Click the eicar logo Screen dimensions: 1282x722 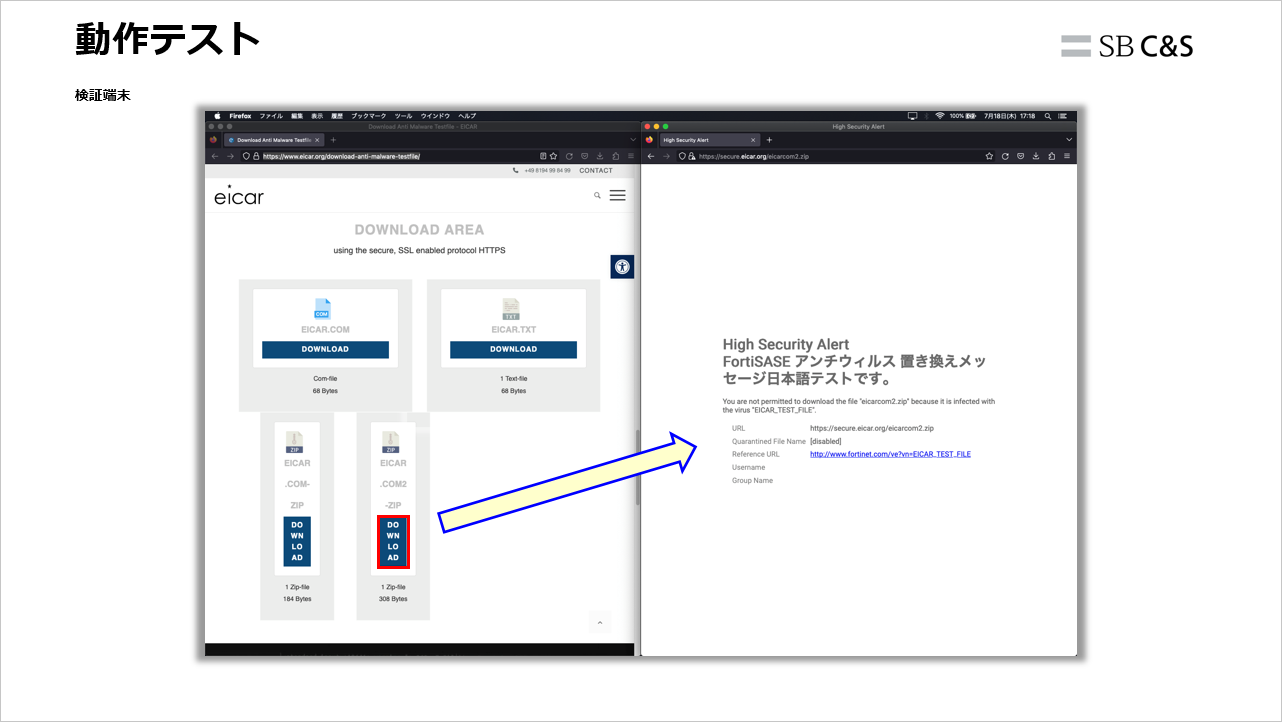tap(239, 196)
